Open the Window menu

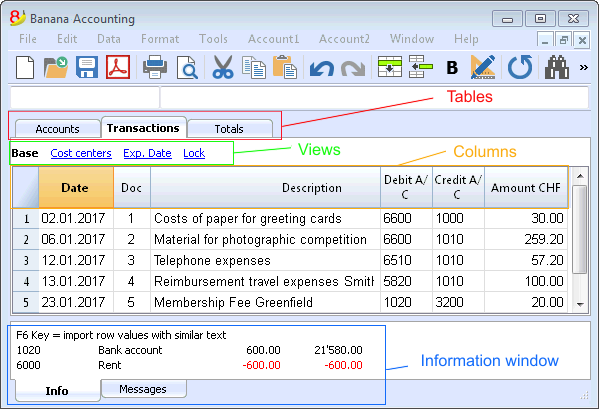point(412,39)
